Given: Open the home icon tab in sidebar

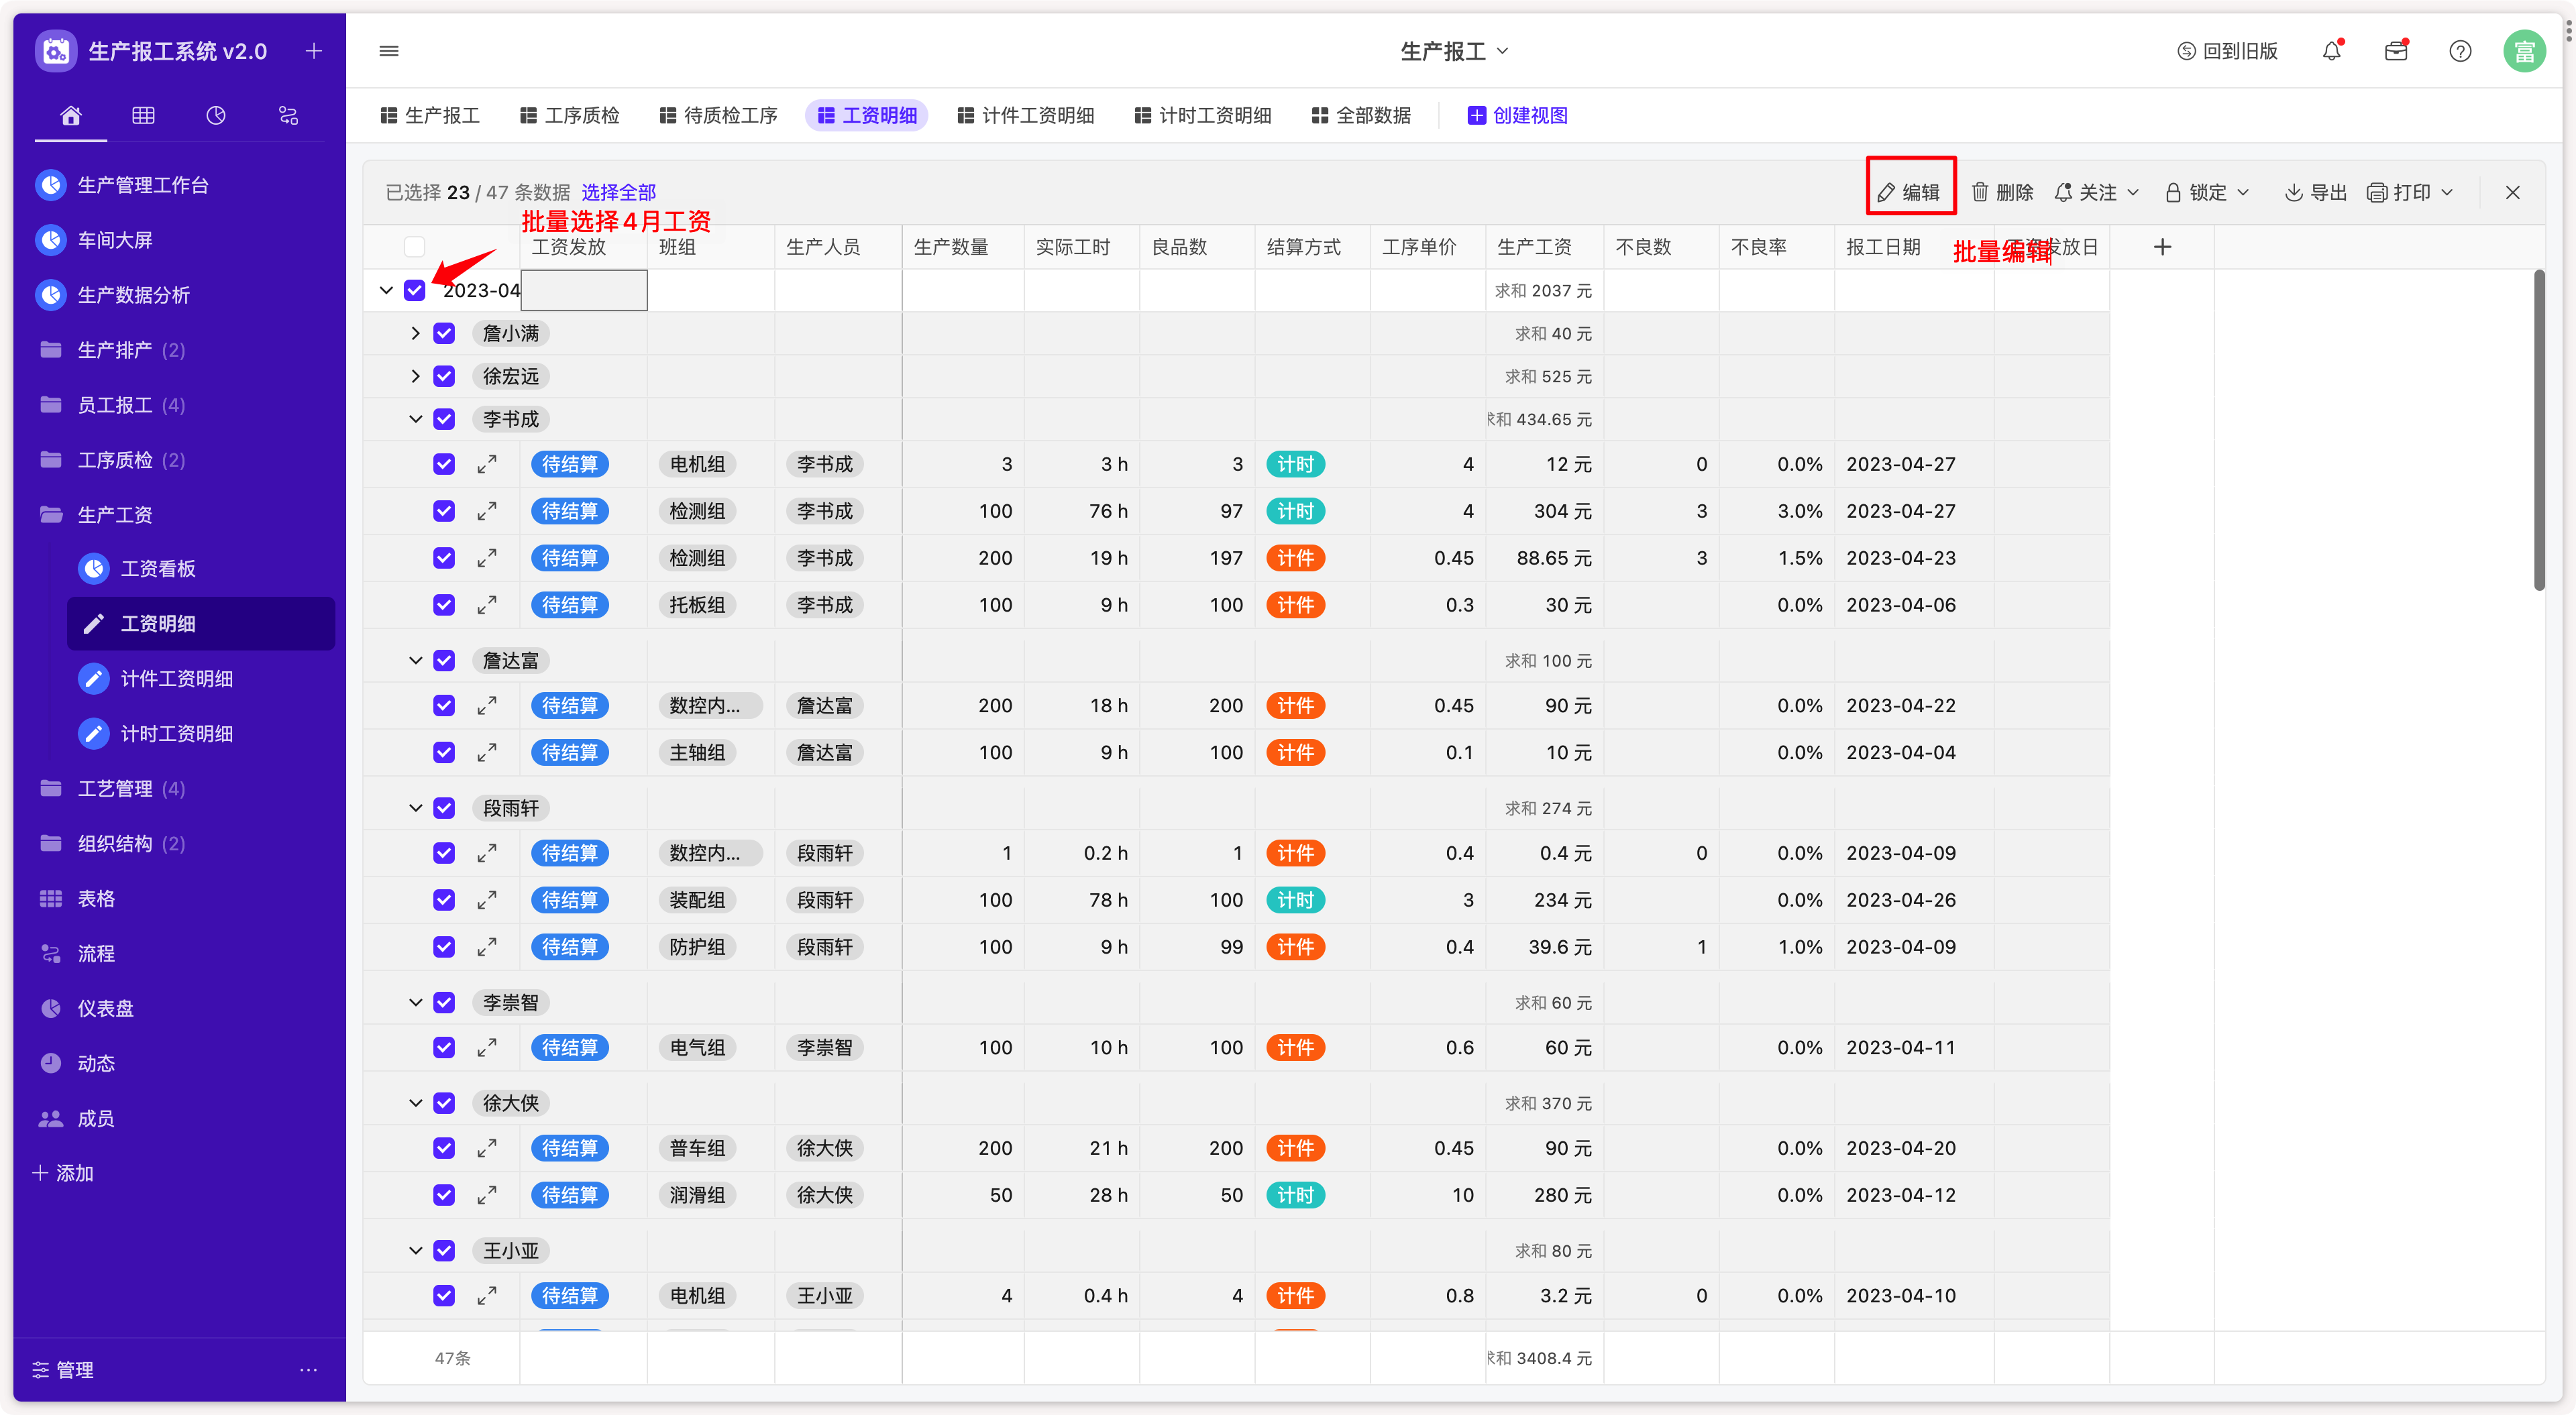Looking at the screenshot, I should tap(71, 115).
